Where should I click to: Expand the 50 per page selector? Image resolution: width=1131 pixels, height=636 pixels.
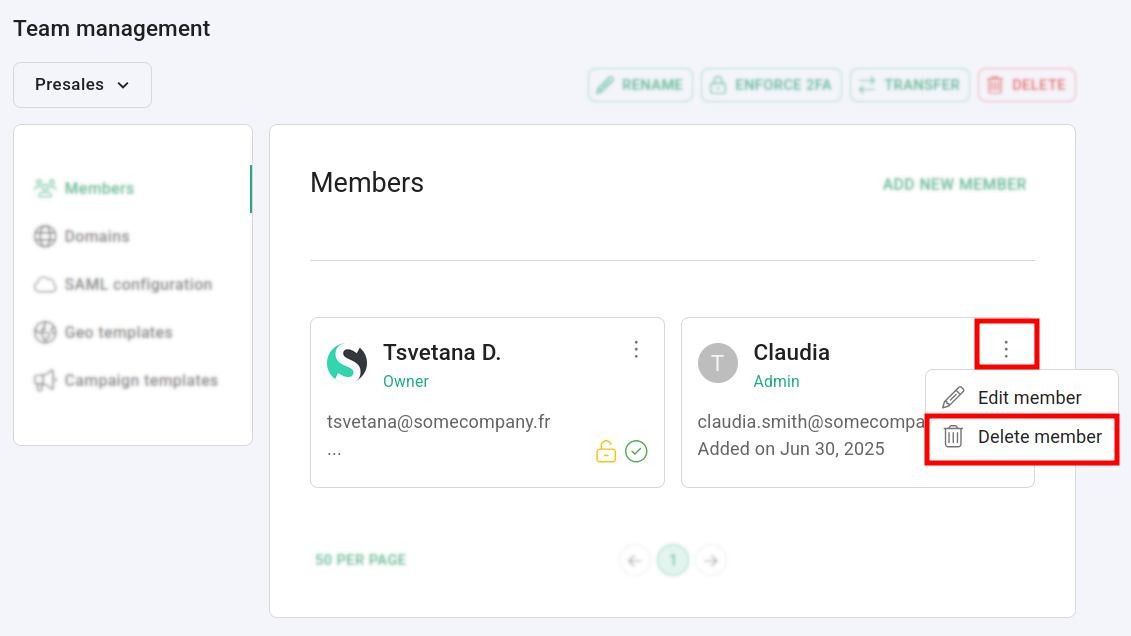coord(360,560)
